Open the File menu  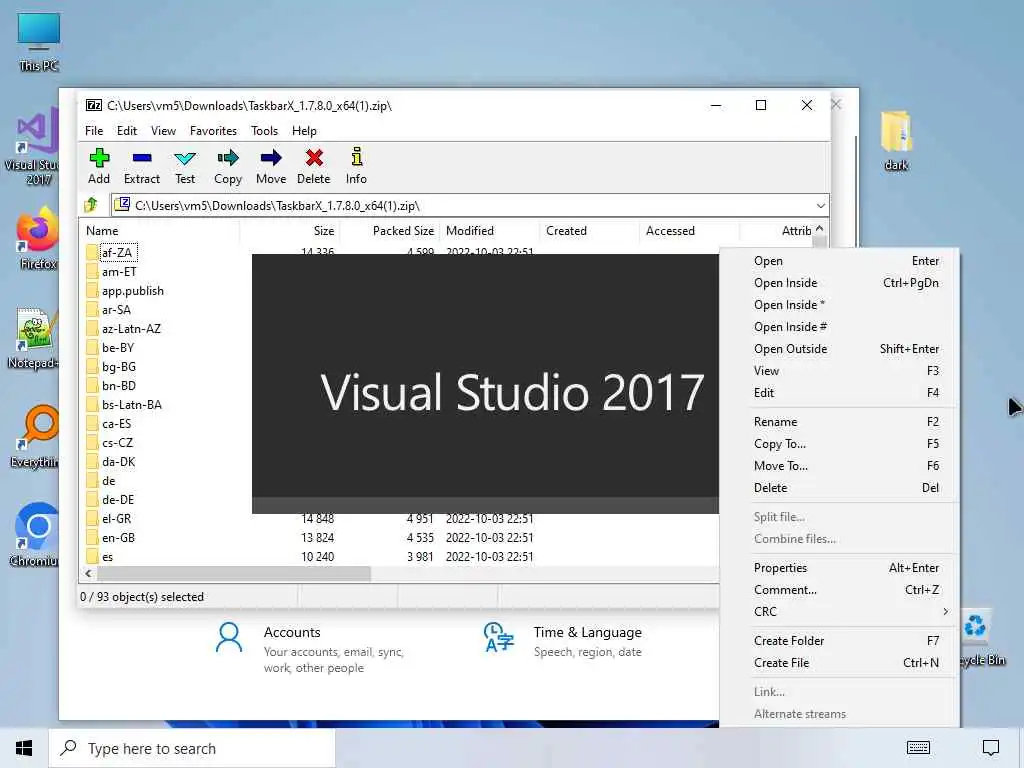94,131
